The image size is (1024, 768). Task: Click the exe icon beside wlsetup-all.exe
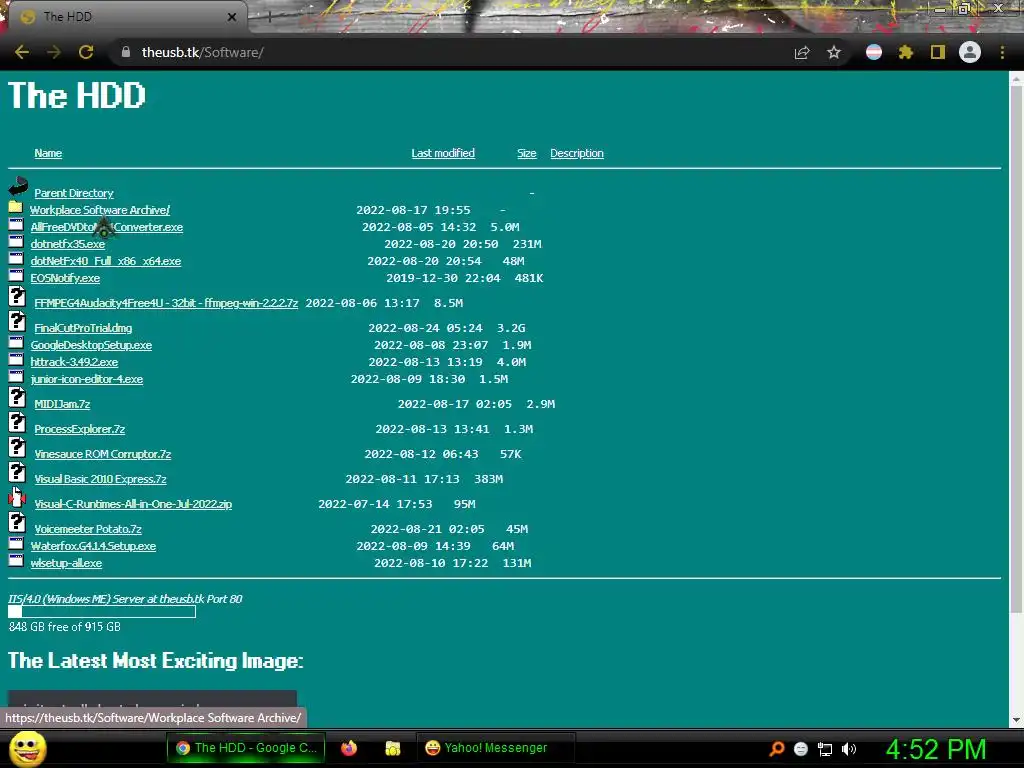(x=16, y=560)
